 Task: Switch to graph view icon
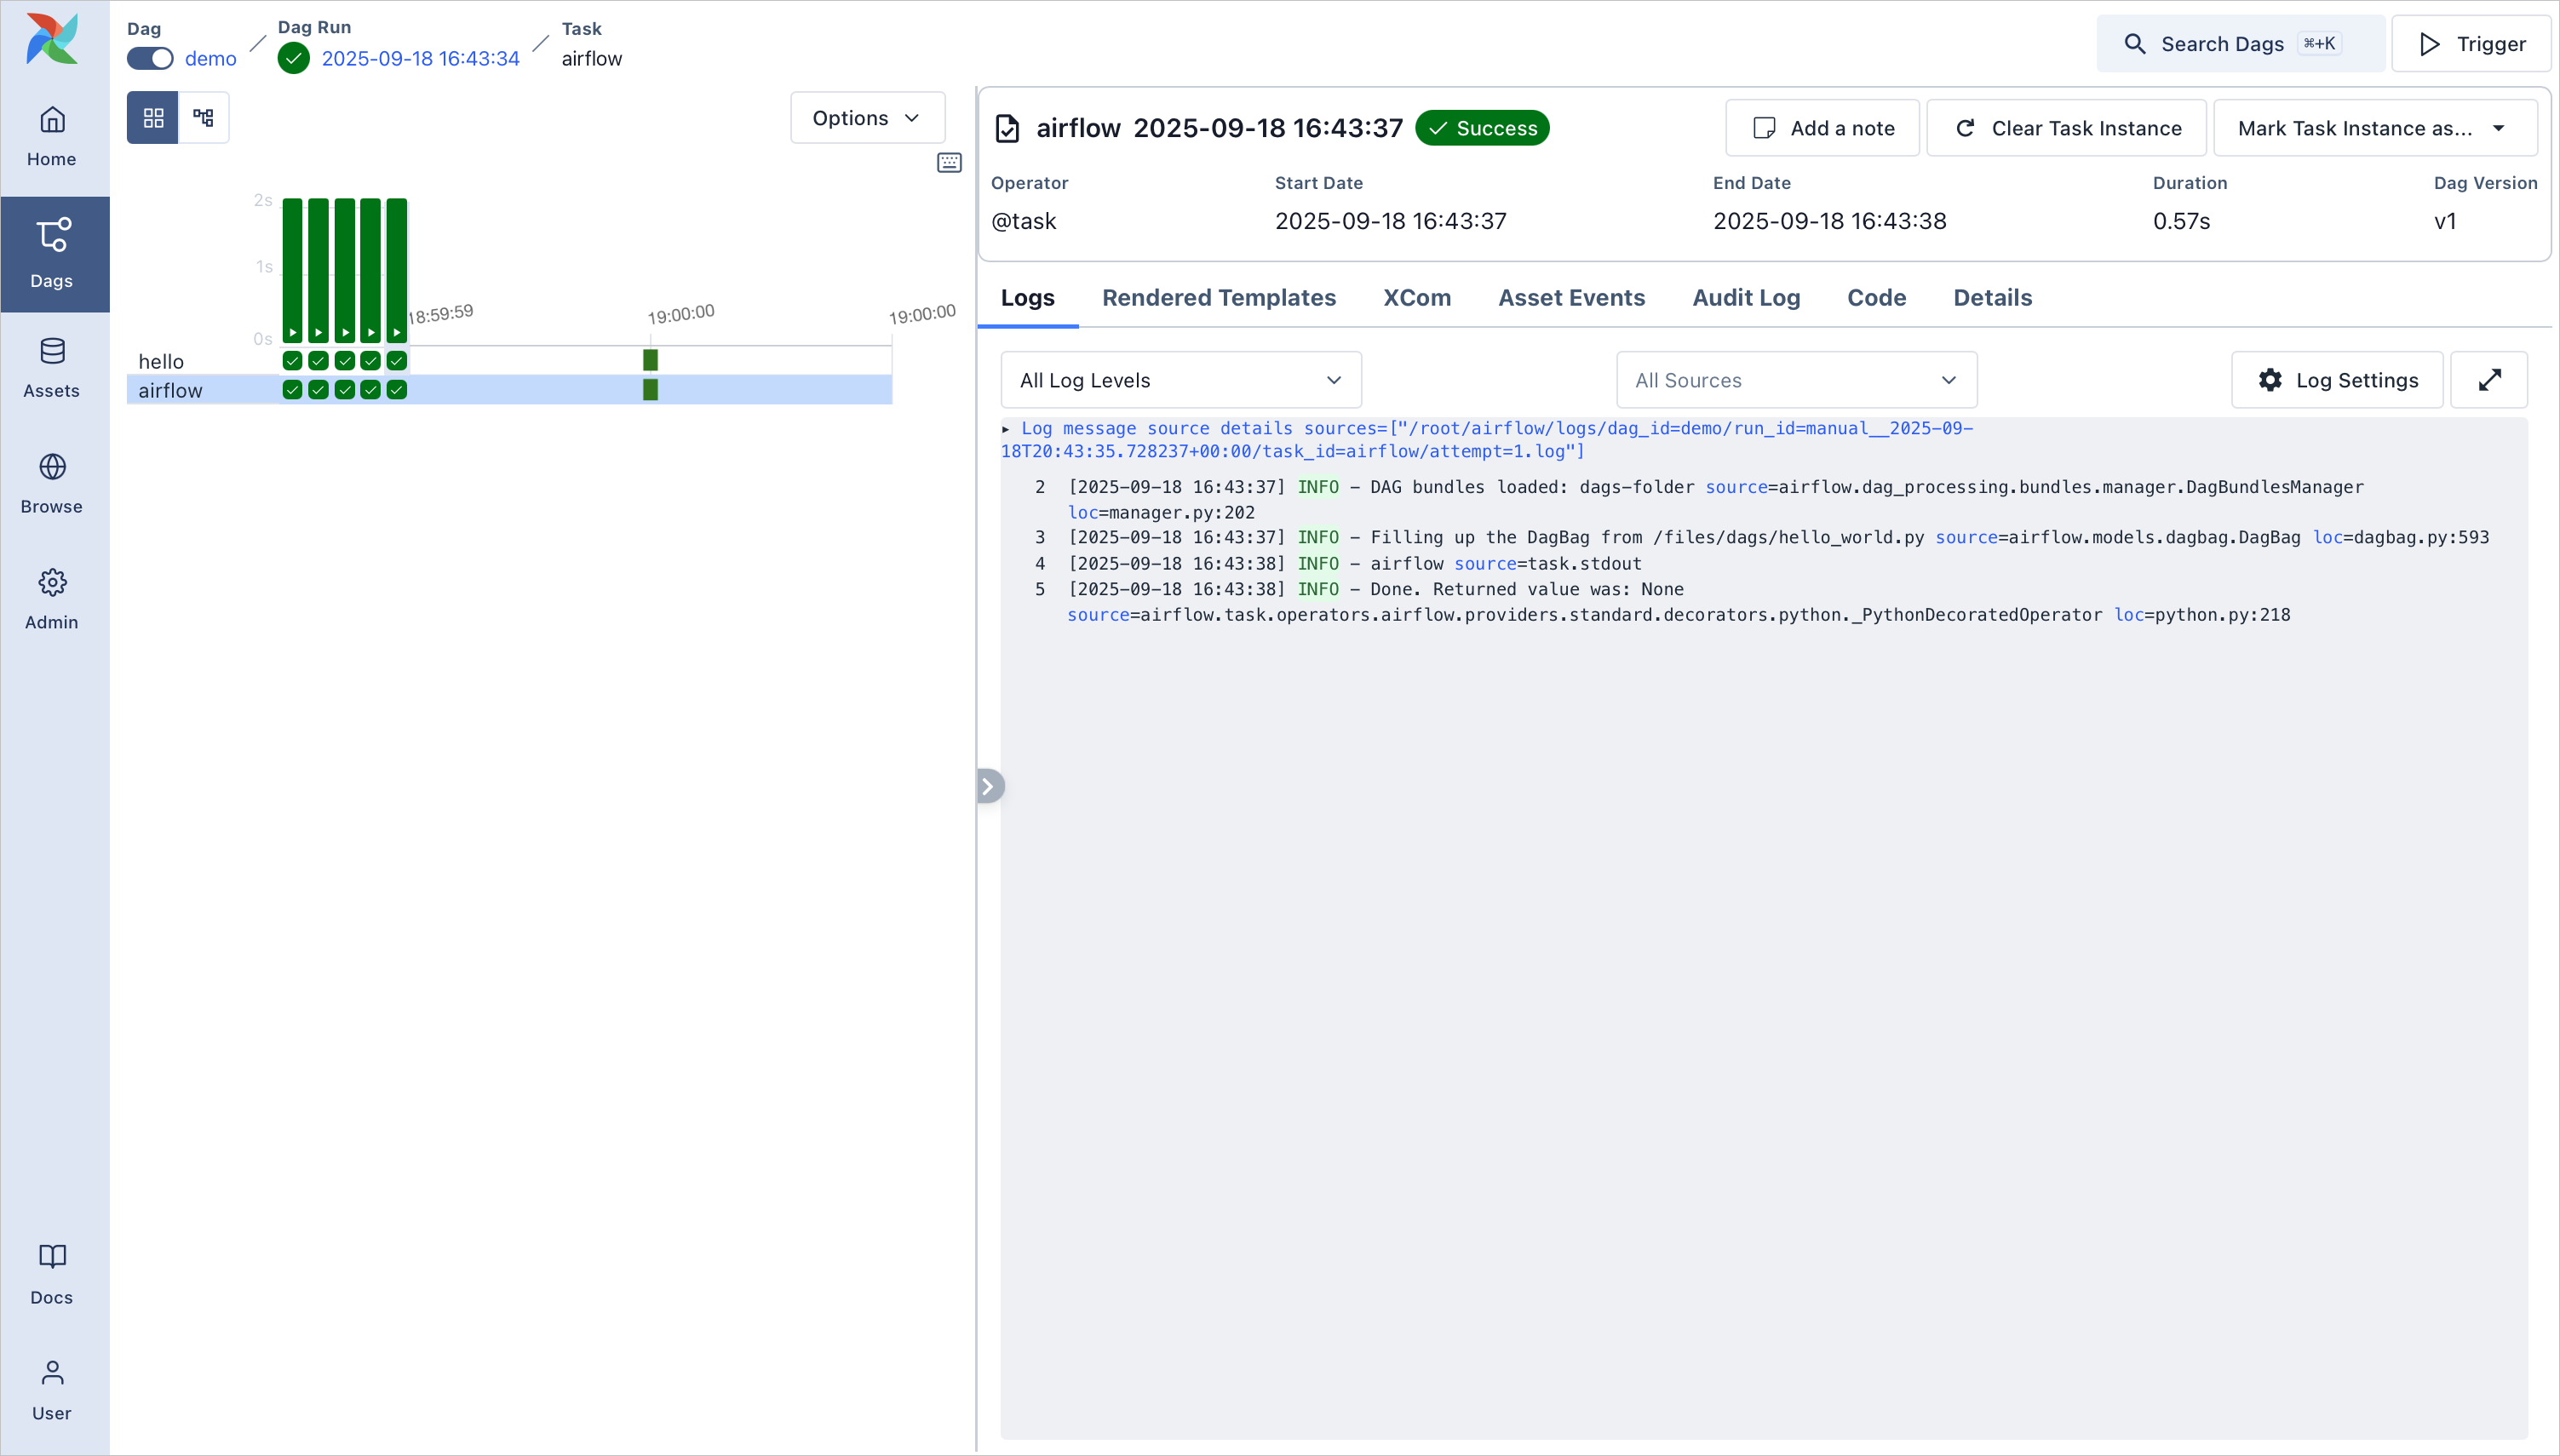[x=204, y=118]
